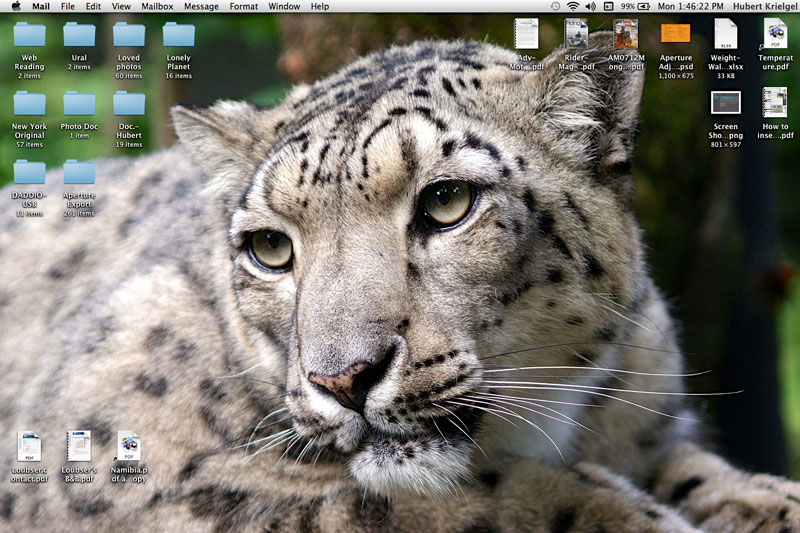Viewport: 800px width, 533px height.
Task: Open the volume control in menu bar
Action: pos(590,6)
